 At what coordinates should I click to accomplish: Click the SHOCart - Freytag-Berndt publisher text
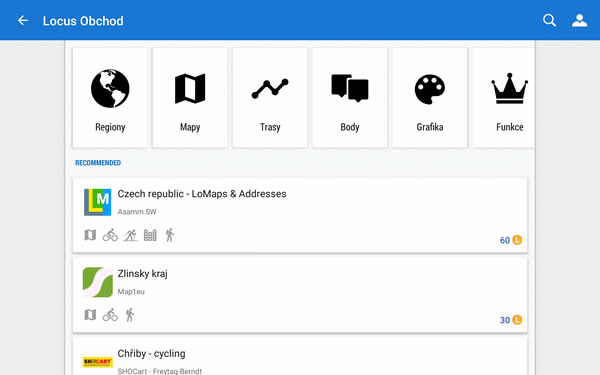coord(160,371)
